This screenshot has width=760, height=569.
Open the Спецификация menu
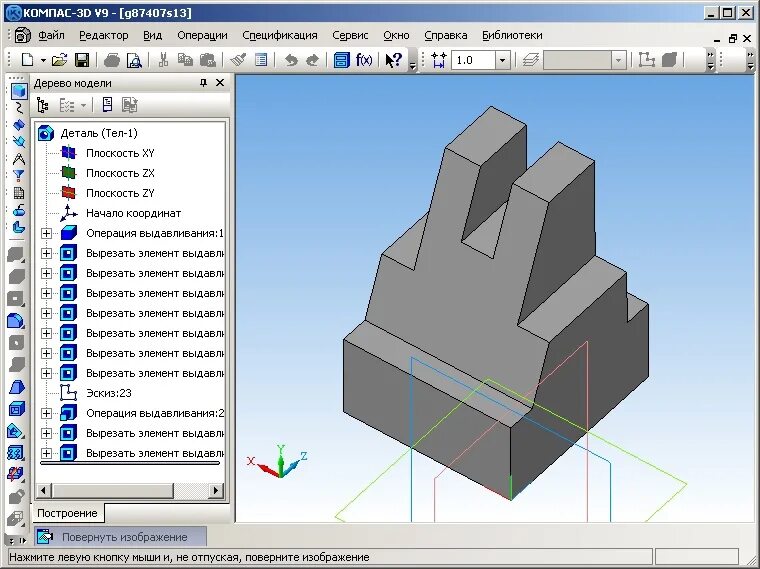tap(280, 35)
